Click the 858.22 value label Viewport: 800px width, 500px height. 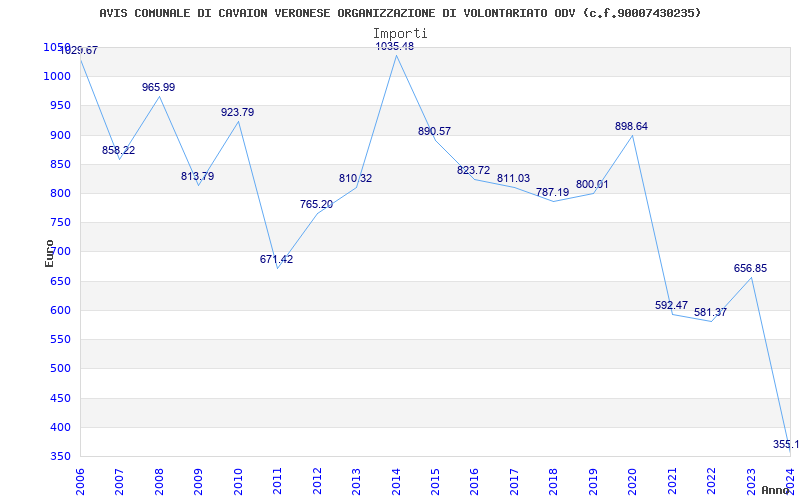tap(118, 150)
